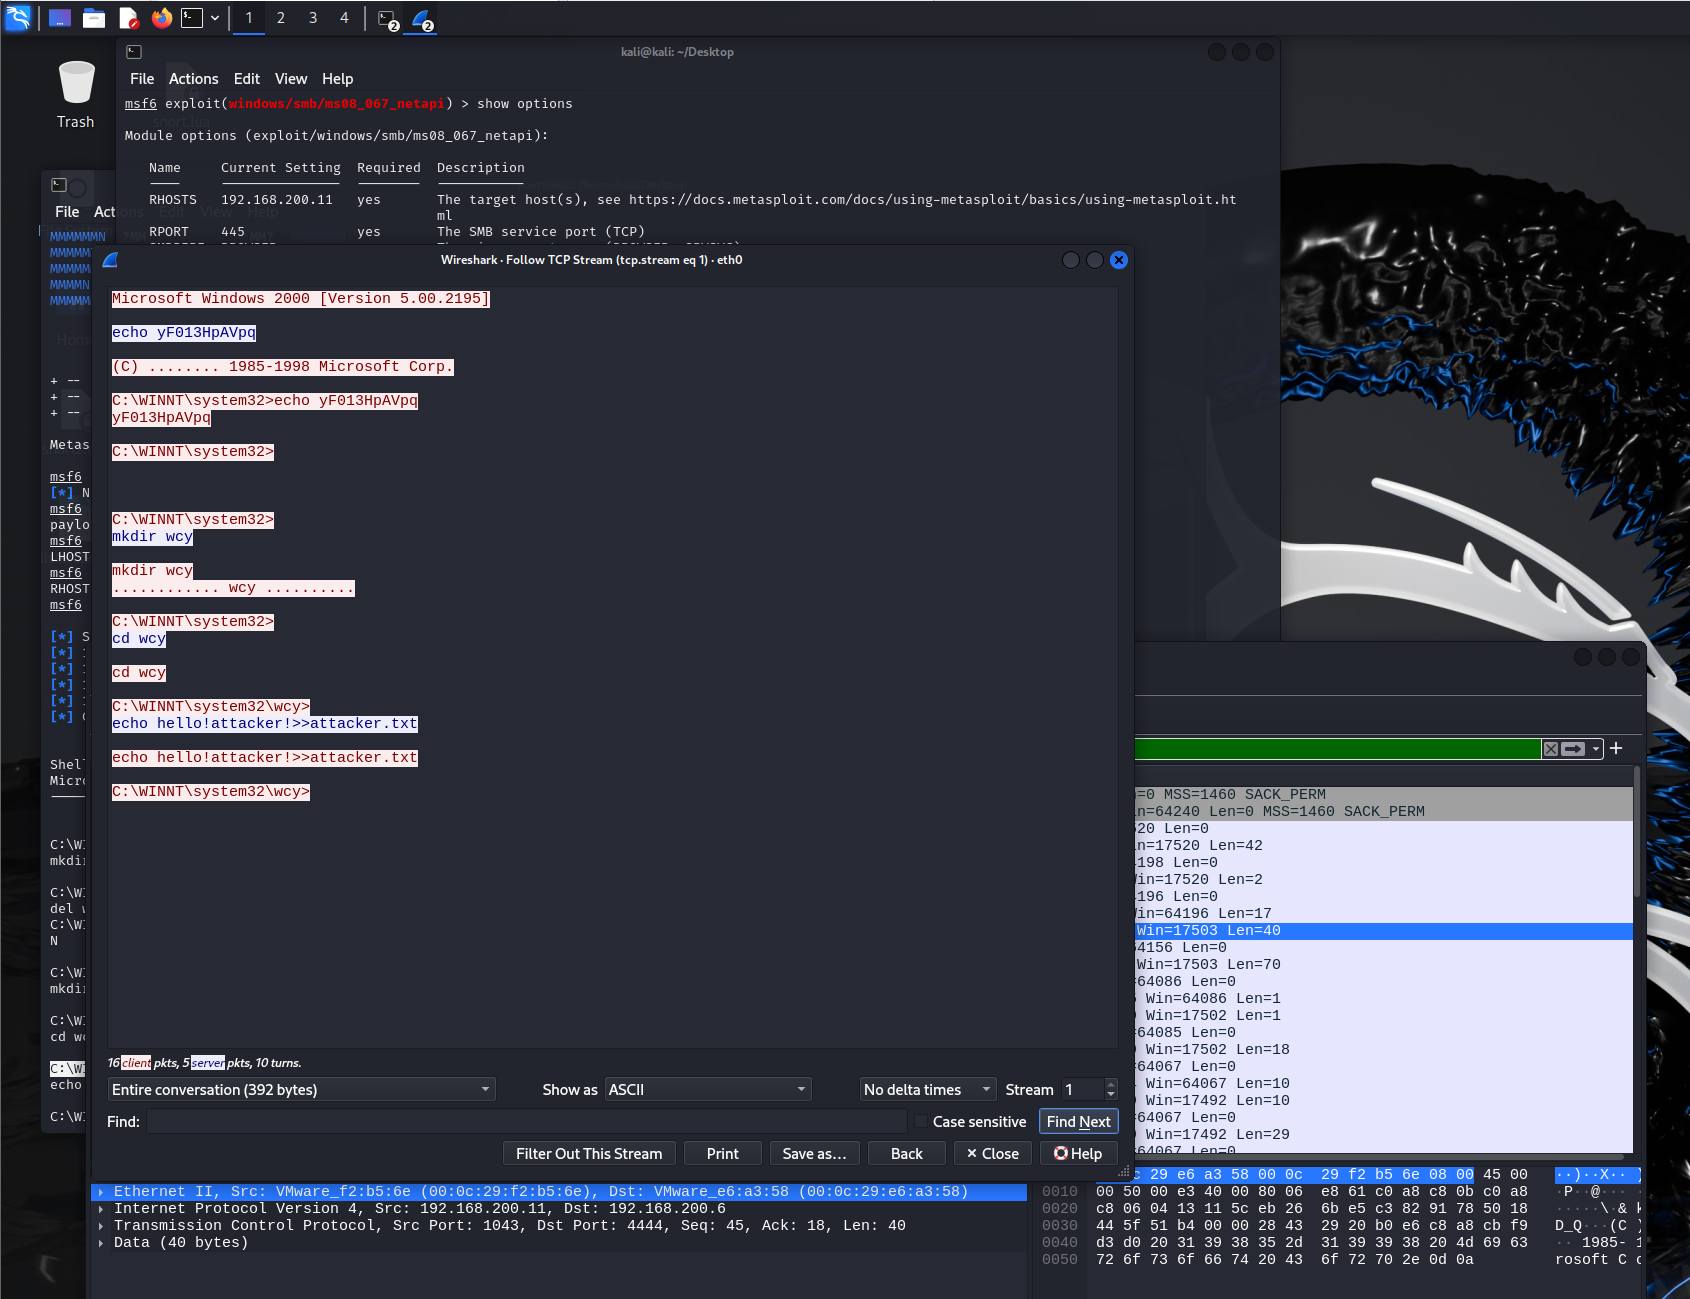The height and width of the screenshot is (1299, 1690).
Task: Click the Stream number field
Action: click(1082, 1089)
